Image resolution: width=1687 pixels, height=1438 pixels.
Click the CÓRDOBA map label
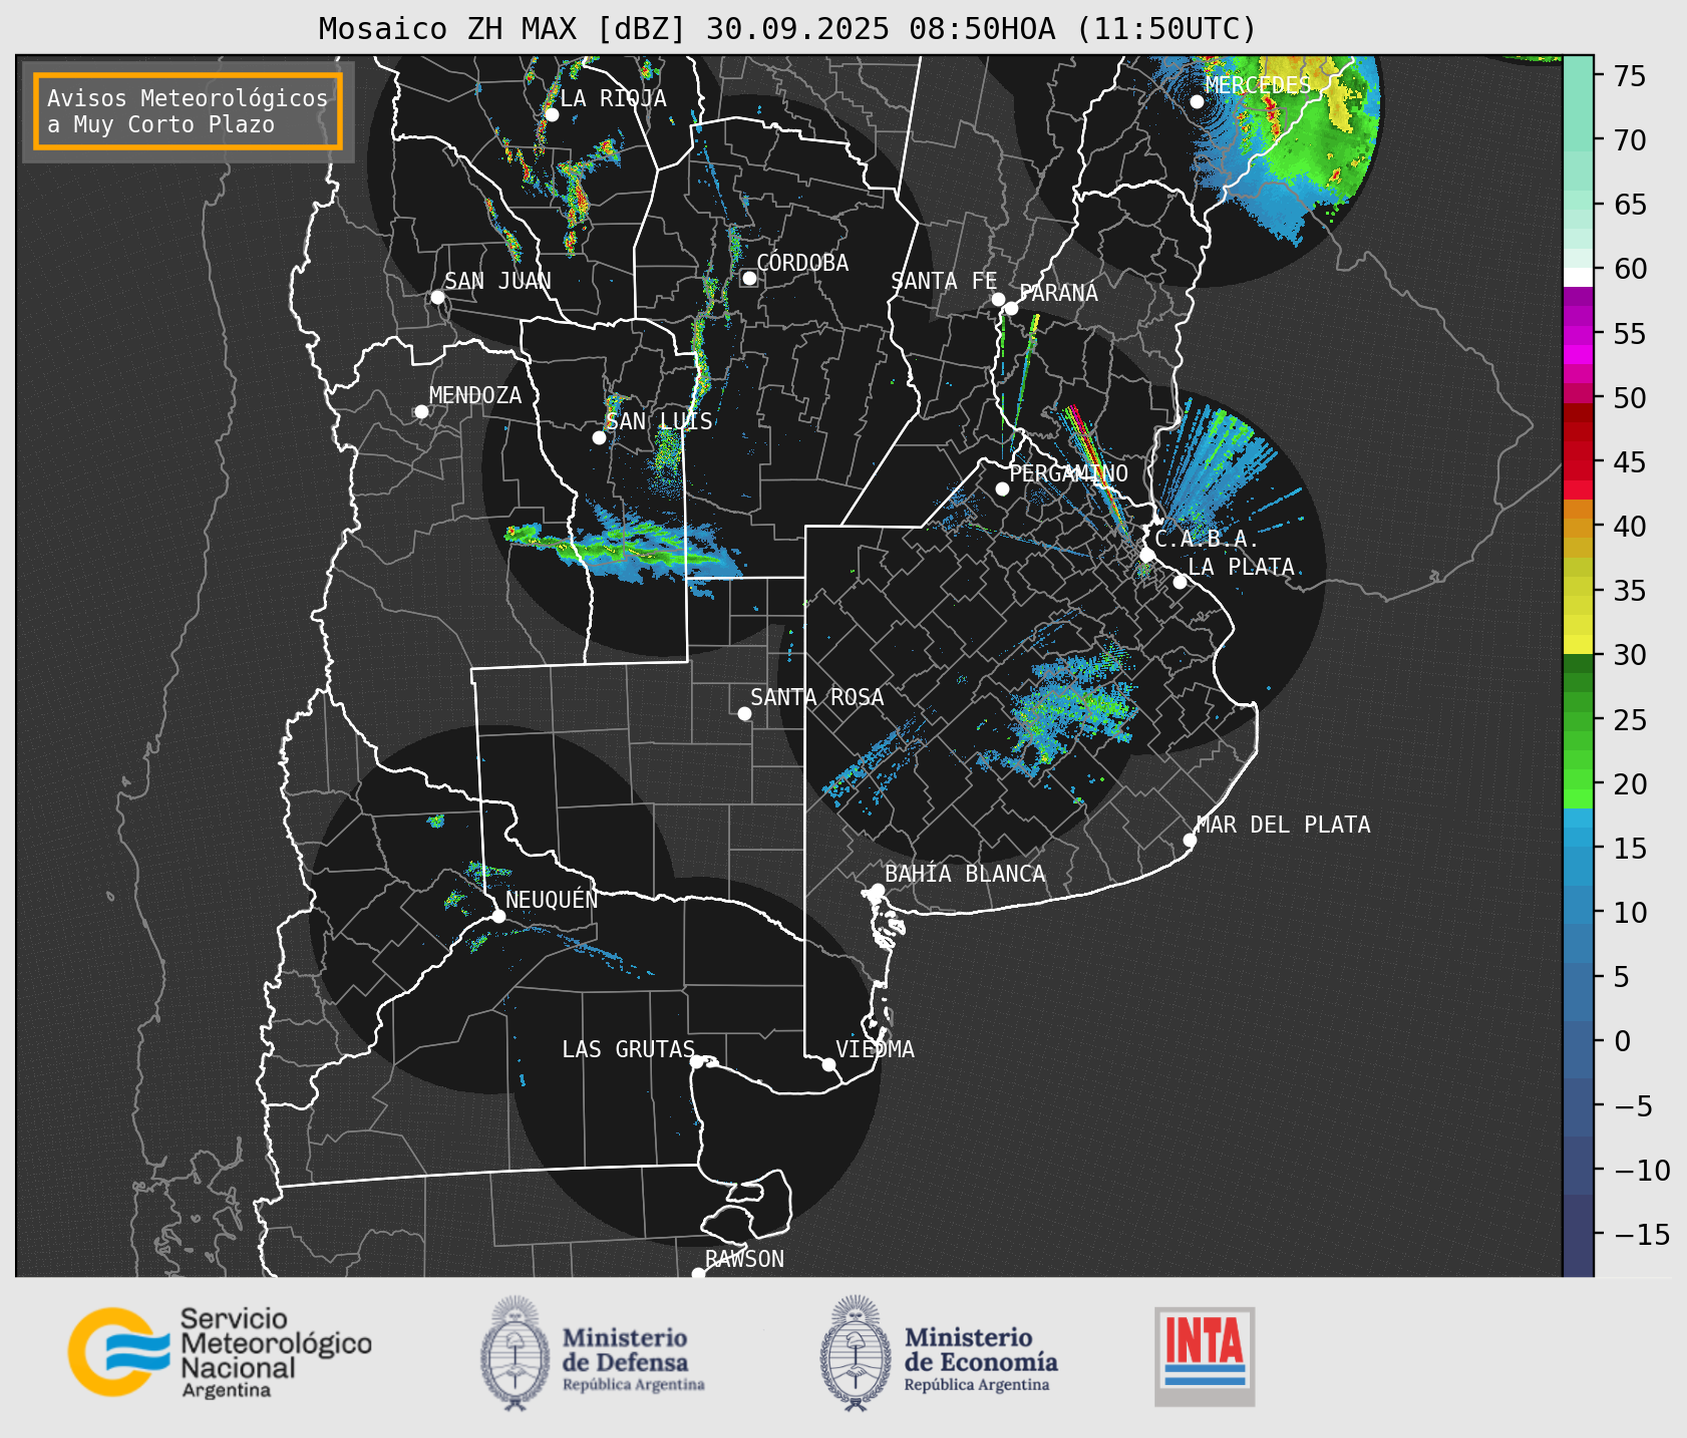click(802, 262)
